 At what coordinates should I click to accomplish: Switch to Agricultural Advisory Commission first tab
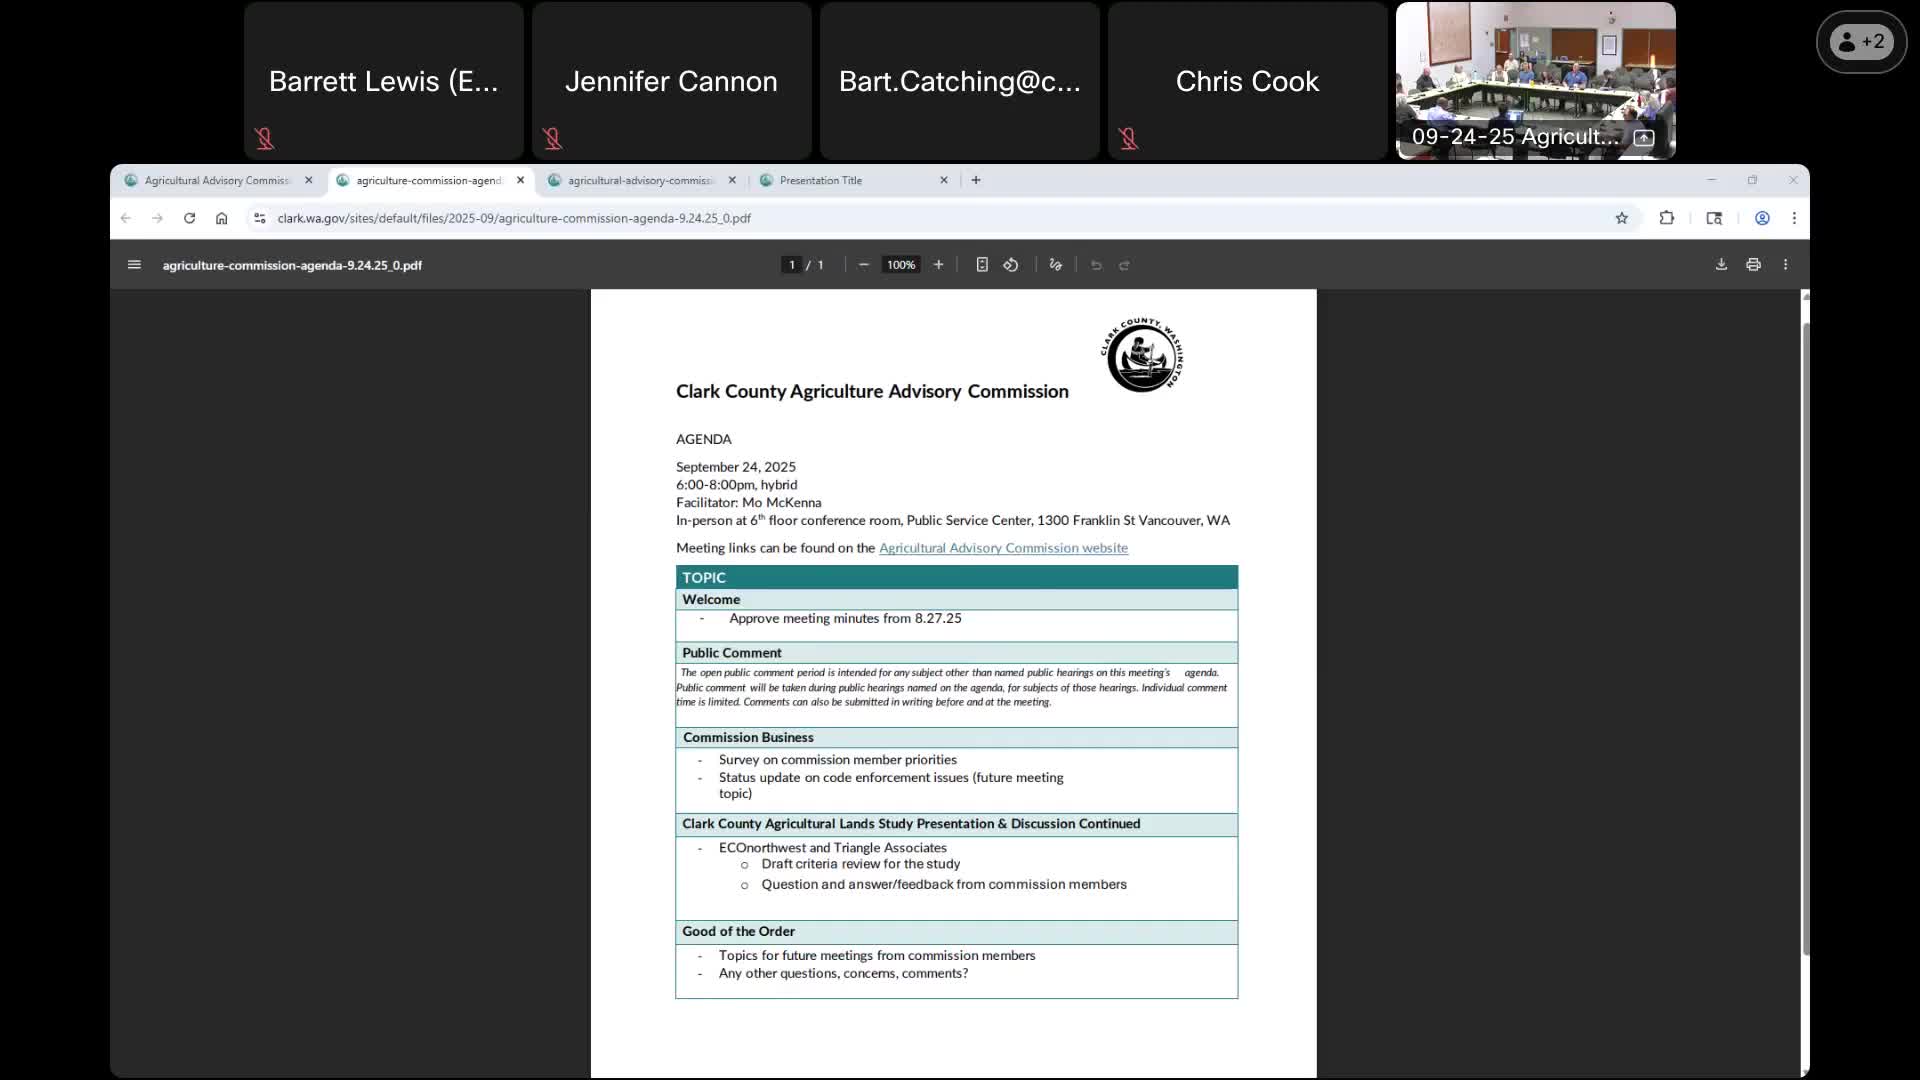point(216,181)
